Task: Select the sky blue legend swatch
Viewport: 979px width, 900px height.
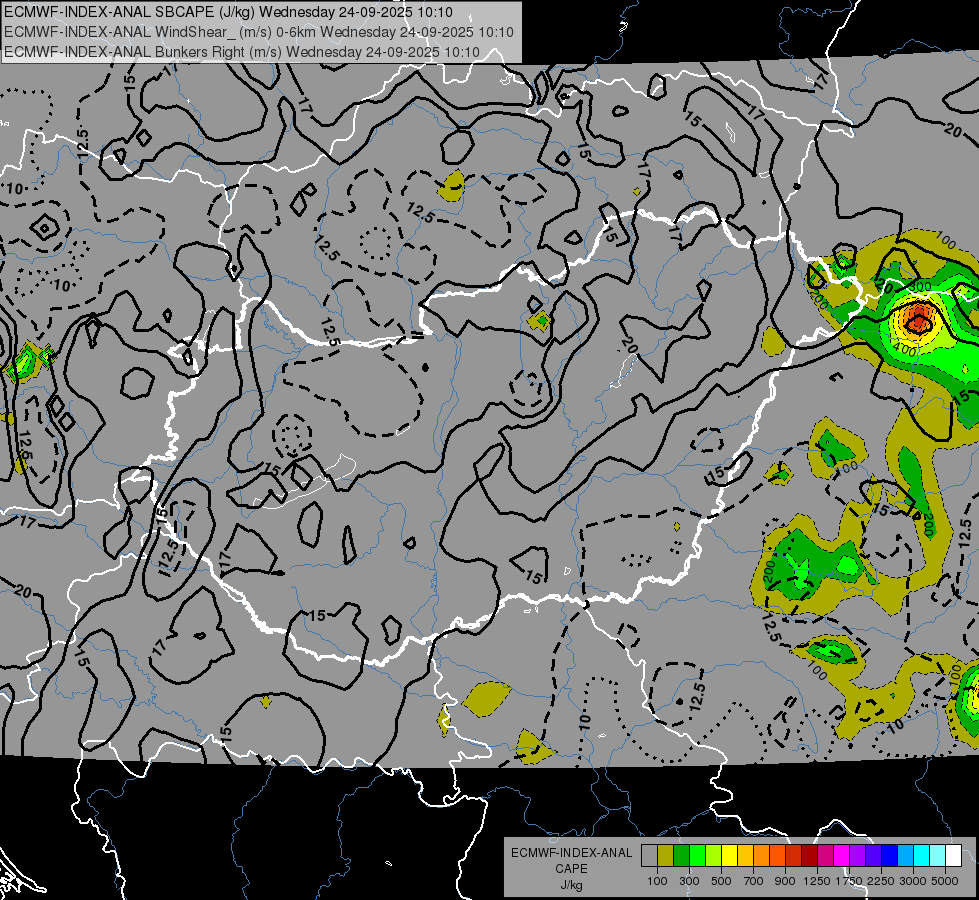Action: (906, 856)
